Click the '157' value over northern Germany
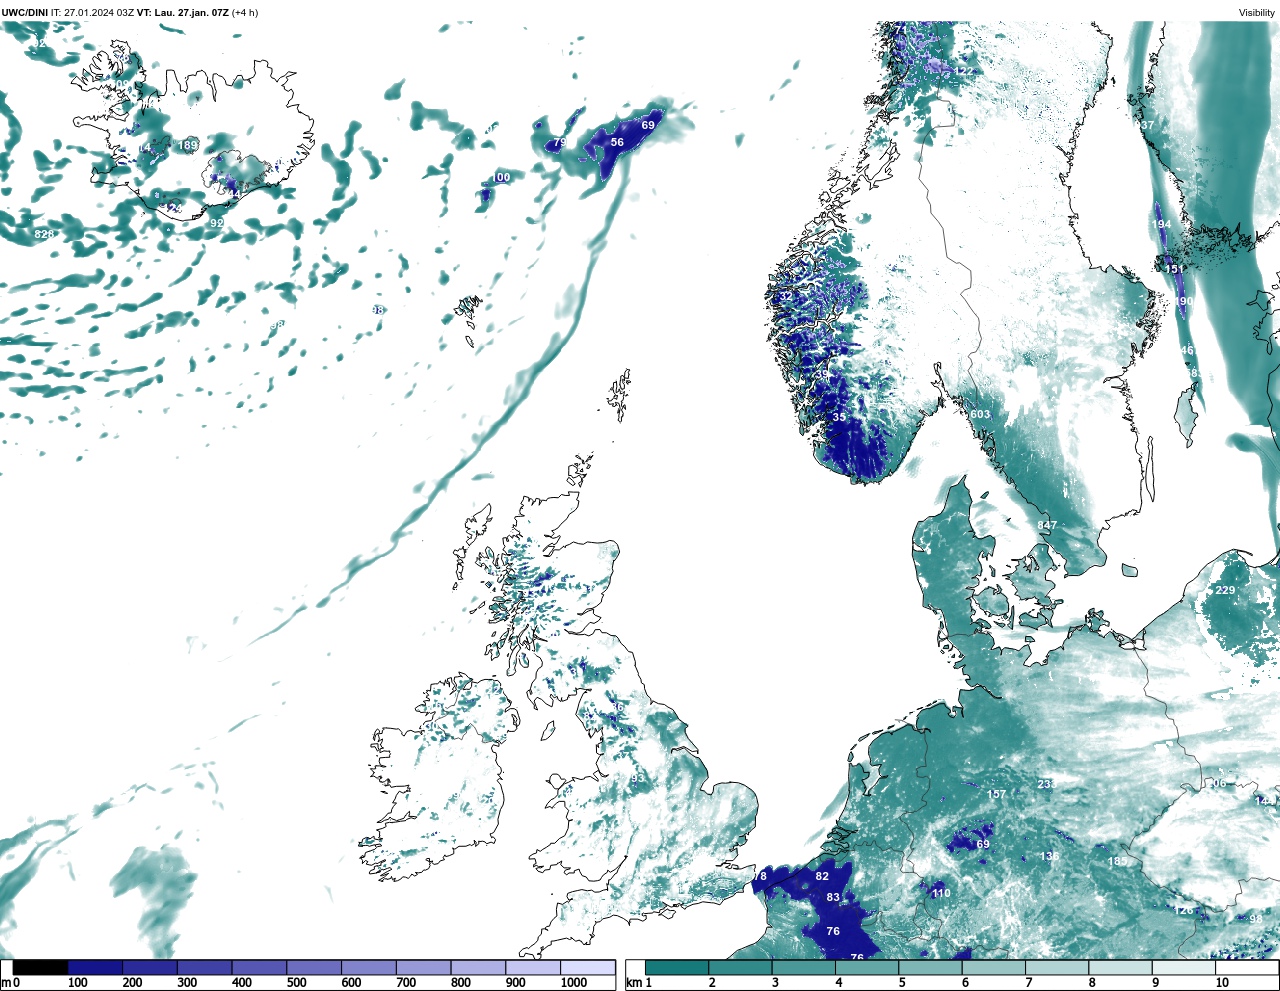Screen dimensions: 1280x991 tap(996, 795)
